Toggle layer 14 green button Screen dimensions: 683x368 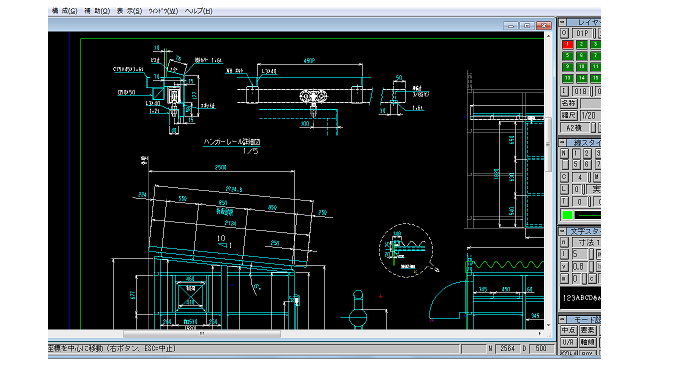point(582,78)
